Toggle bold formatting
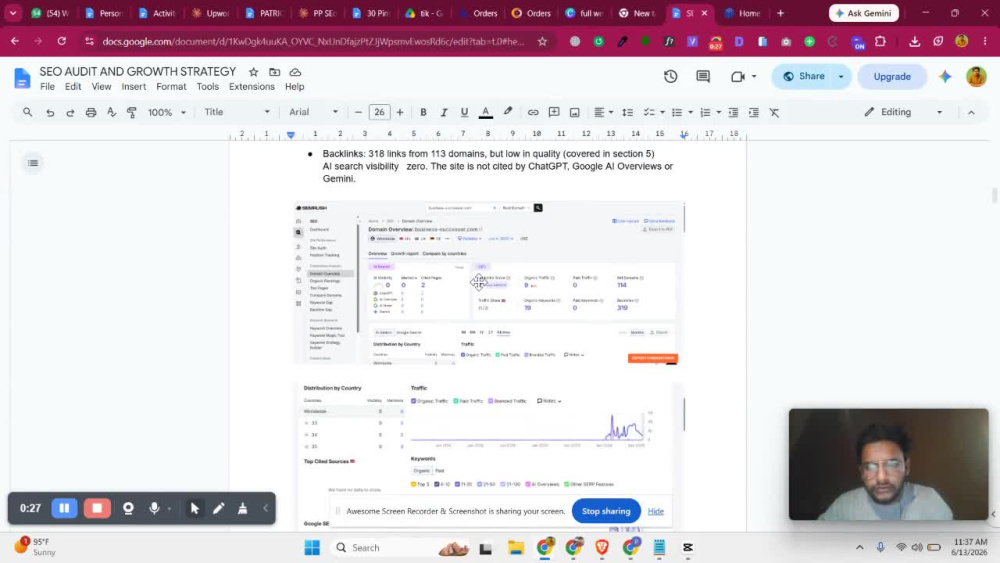Screen dimensions: 1000x563 click(423, 112)
